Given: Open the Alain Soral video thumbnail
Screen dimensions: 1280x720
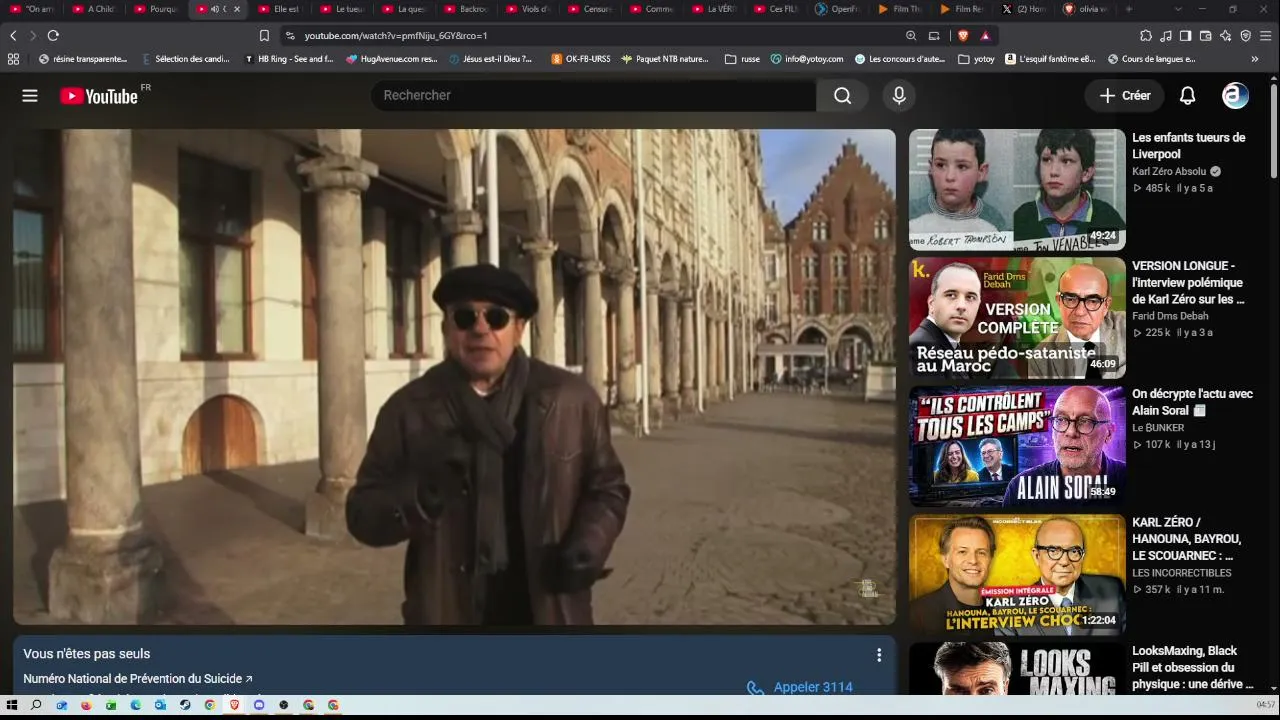Looking at the screenshot, I should [x=1017, y=446].
